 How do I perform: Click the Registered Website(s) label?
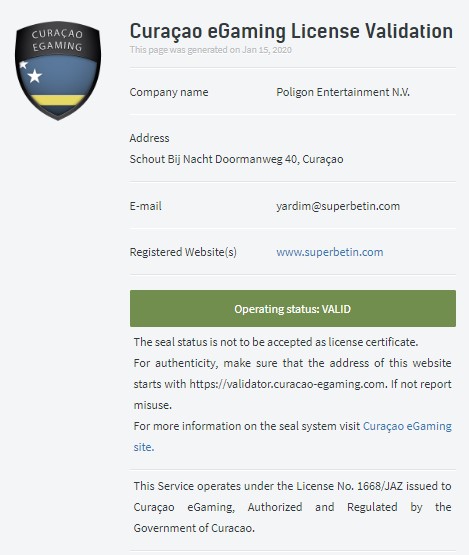click(183, 252)
